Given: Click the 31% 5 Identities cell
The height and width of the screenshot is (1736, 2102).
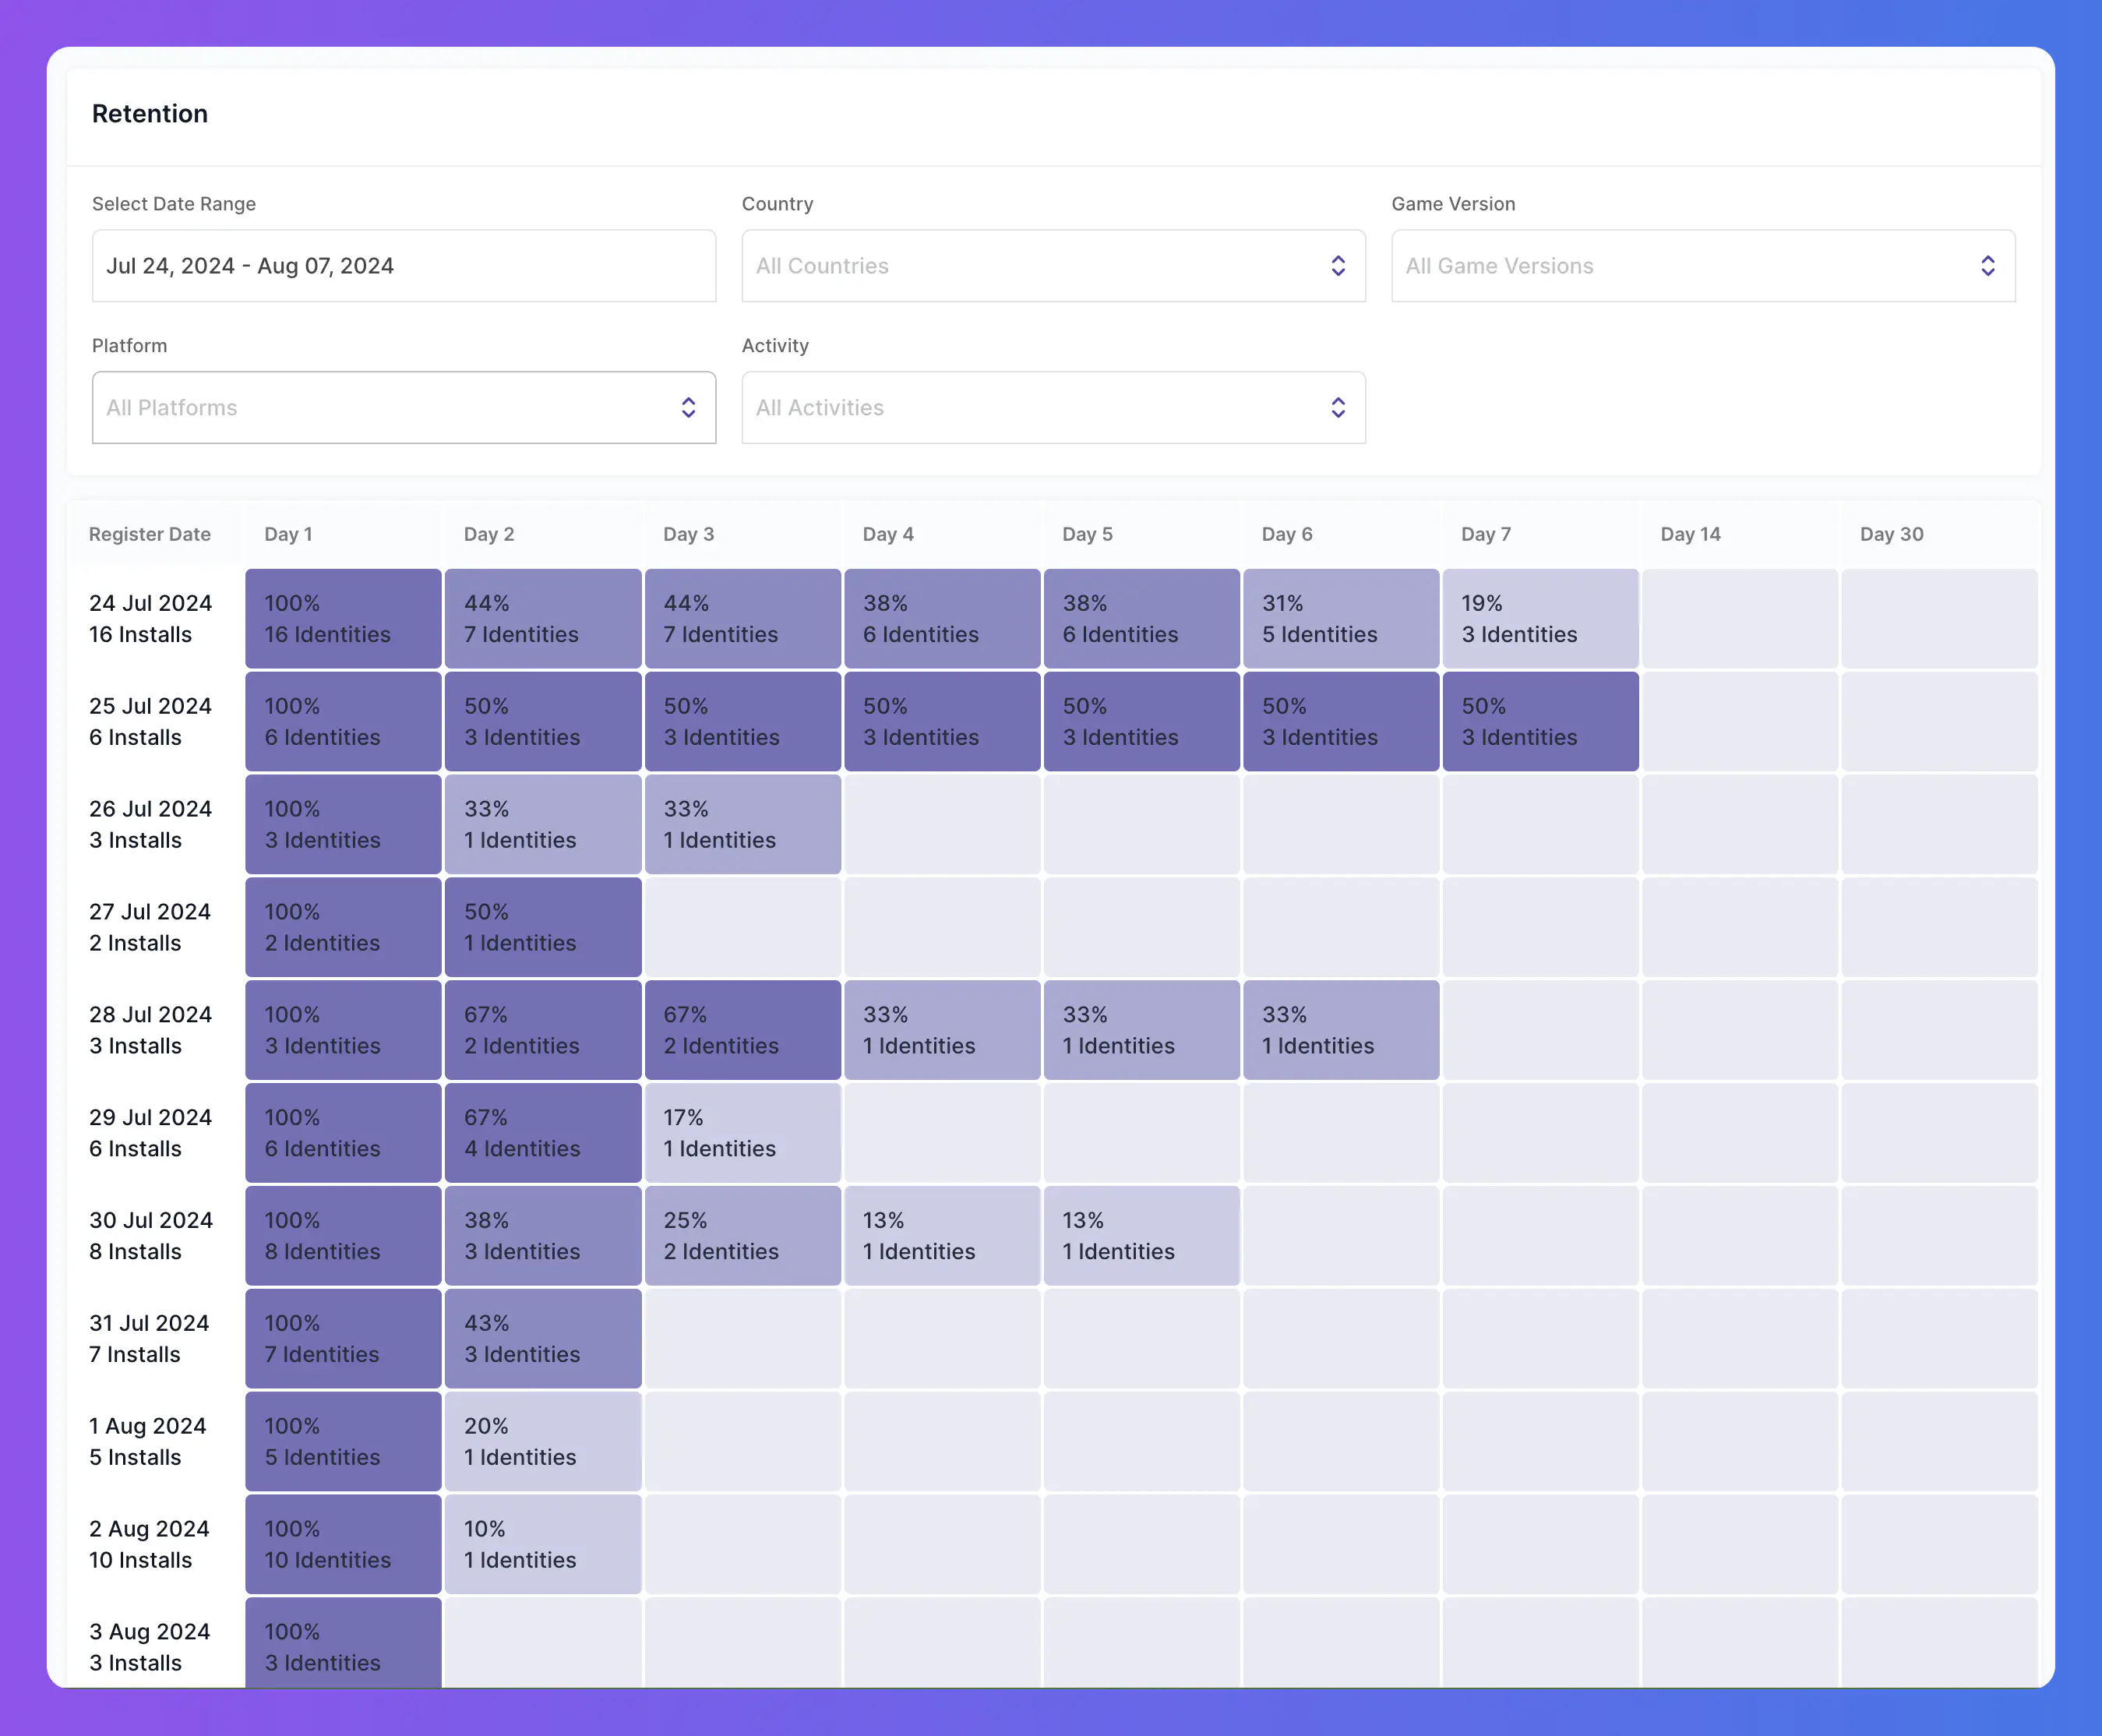Looking at the screenshot, I should tap(1341, 619).
